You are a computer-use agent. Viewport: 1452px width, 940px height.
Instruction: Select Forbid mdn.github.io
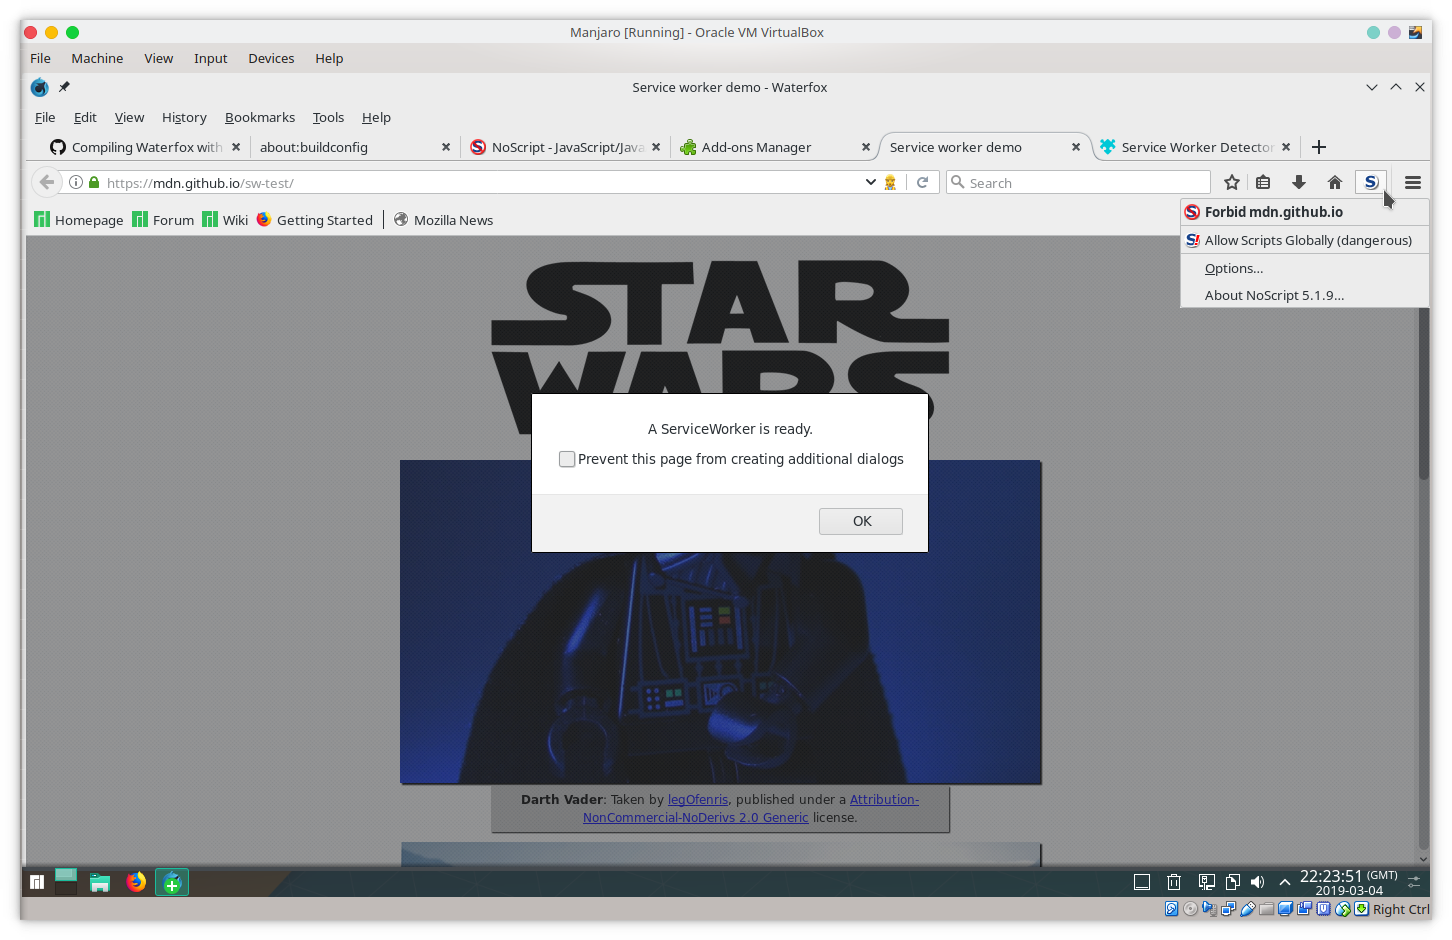(1305, 212)
